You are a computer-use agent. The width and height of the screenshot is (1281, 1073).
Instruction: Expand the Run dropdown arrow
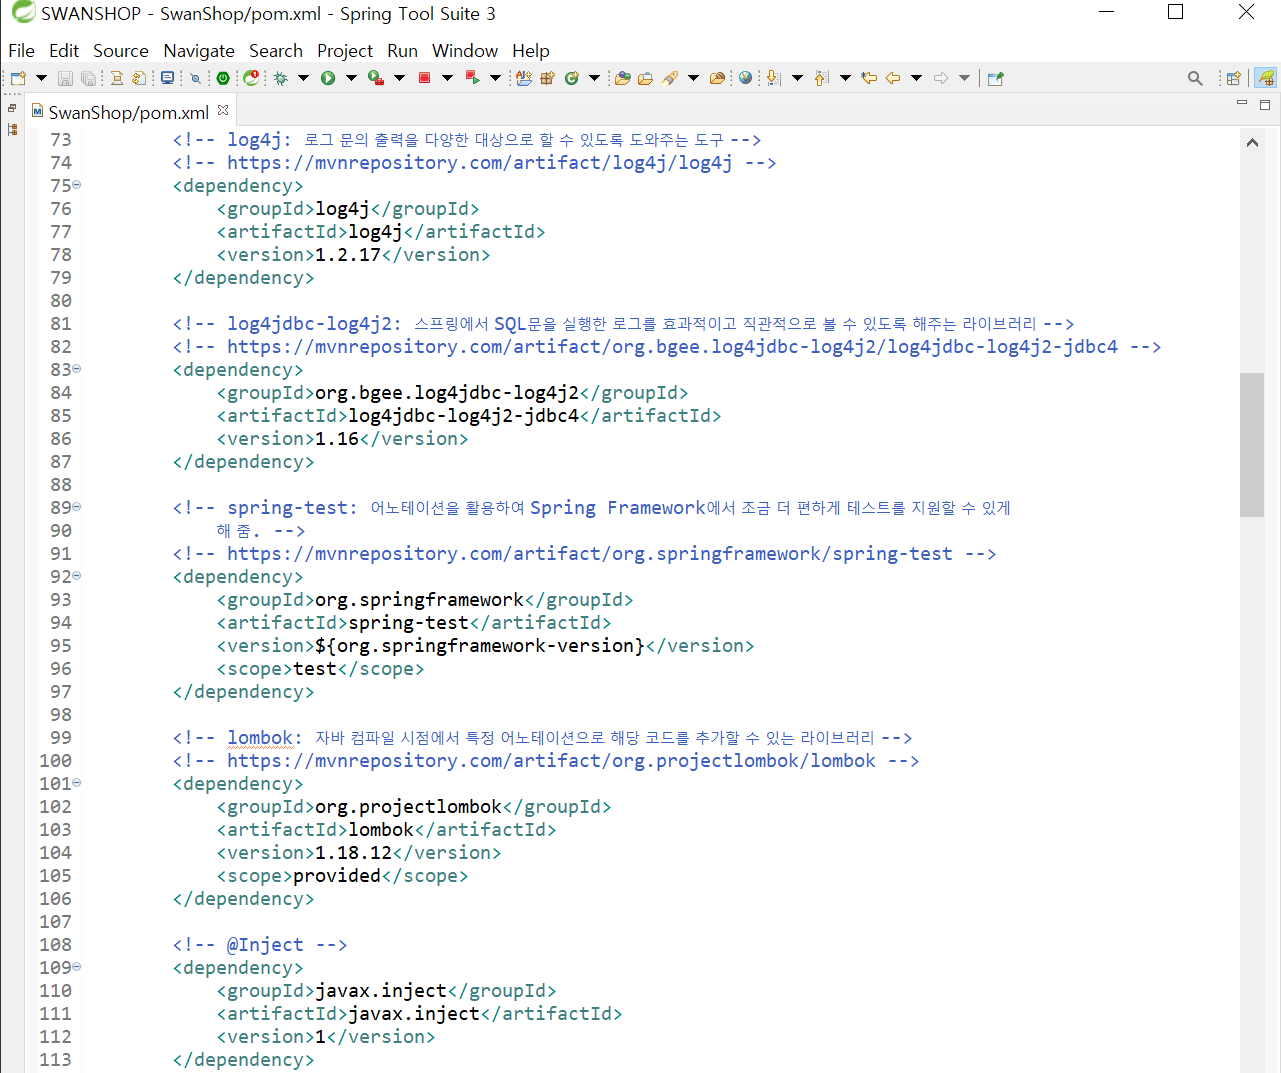(351, 78)
